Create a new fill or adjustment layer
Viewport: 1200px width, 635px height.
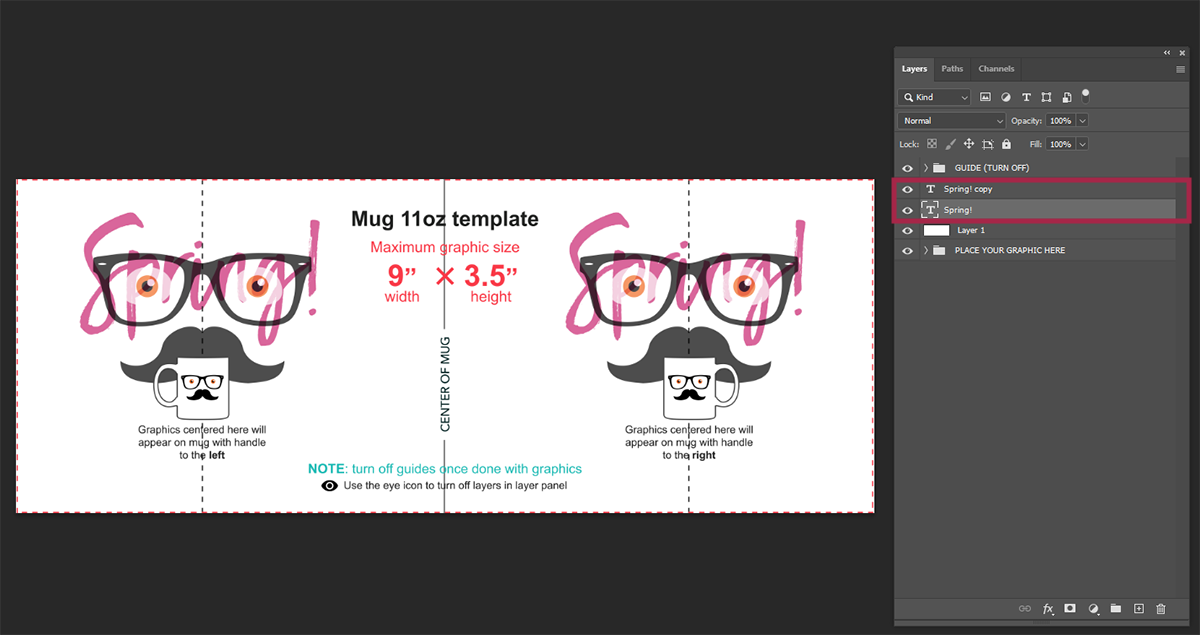point(1094,608)
